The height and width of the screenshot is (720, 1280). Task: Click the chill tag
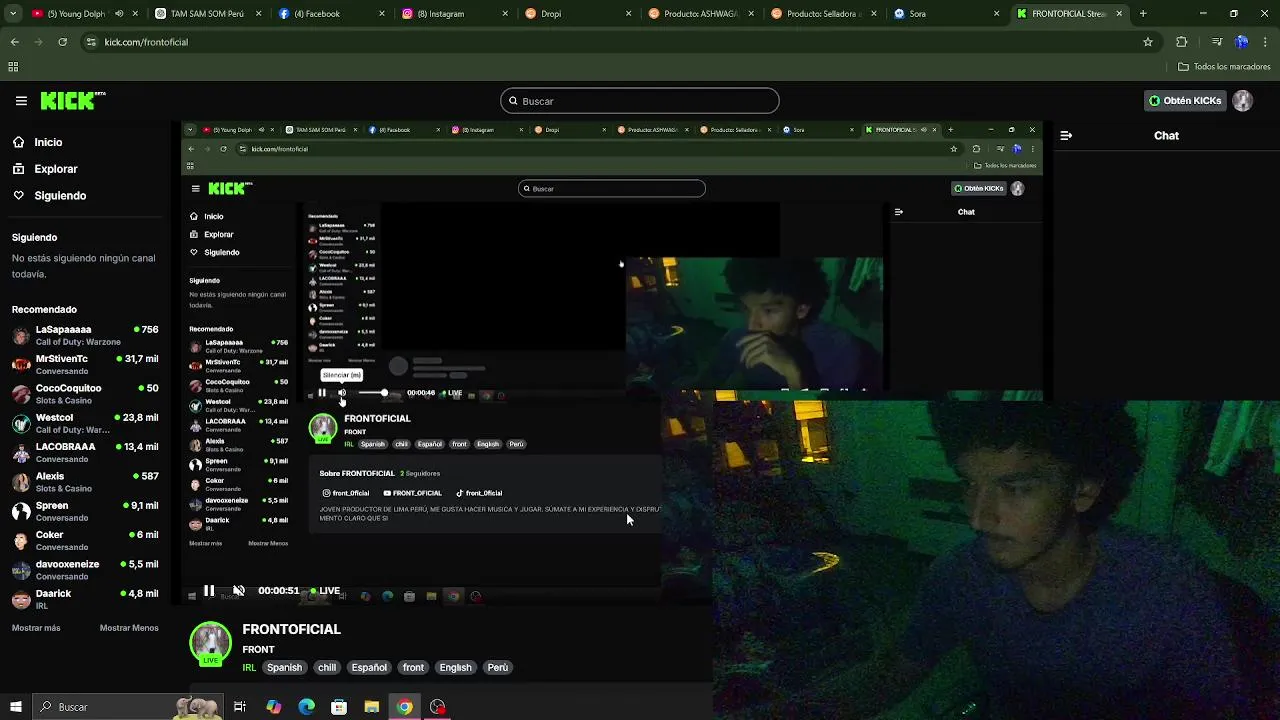pyautogui.click(x=327, y=667)
